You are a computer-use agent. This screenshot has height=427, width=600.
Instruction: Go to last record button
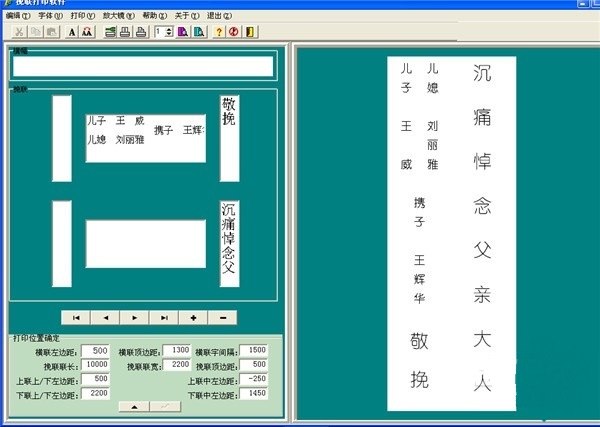(164, 318)
